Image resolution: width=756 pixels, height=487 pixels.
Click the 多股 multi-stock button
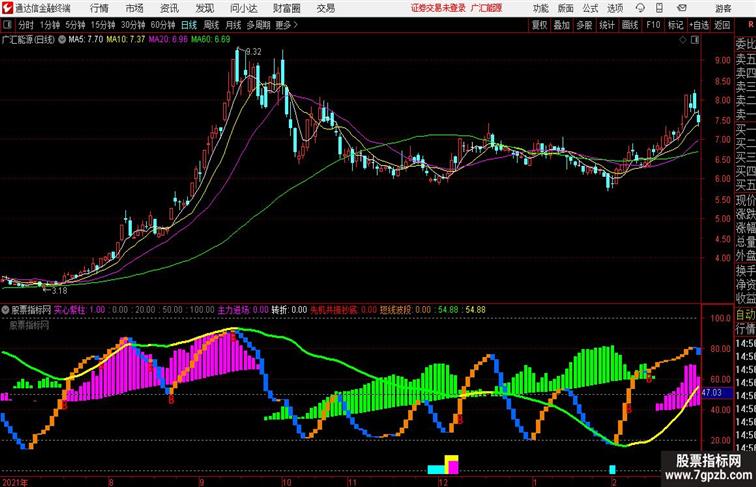click(584, 25)
